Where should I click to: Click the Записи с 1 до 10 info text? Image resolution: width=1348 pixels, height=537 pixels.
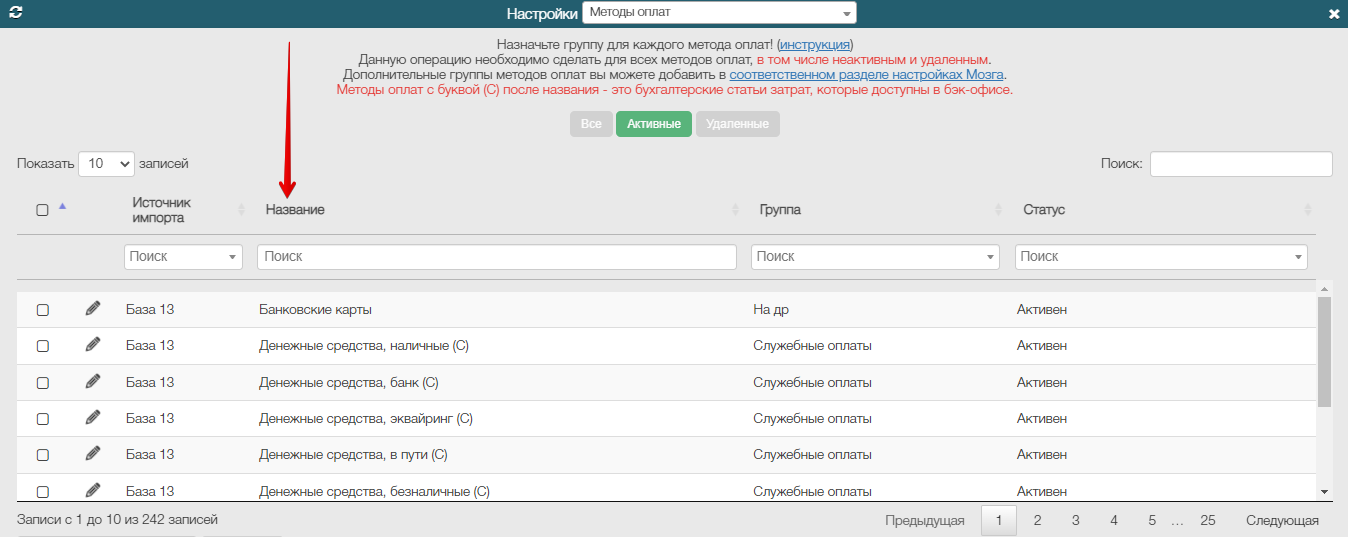pos(117,520)
